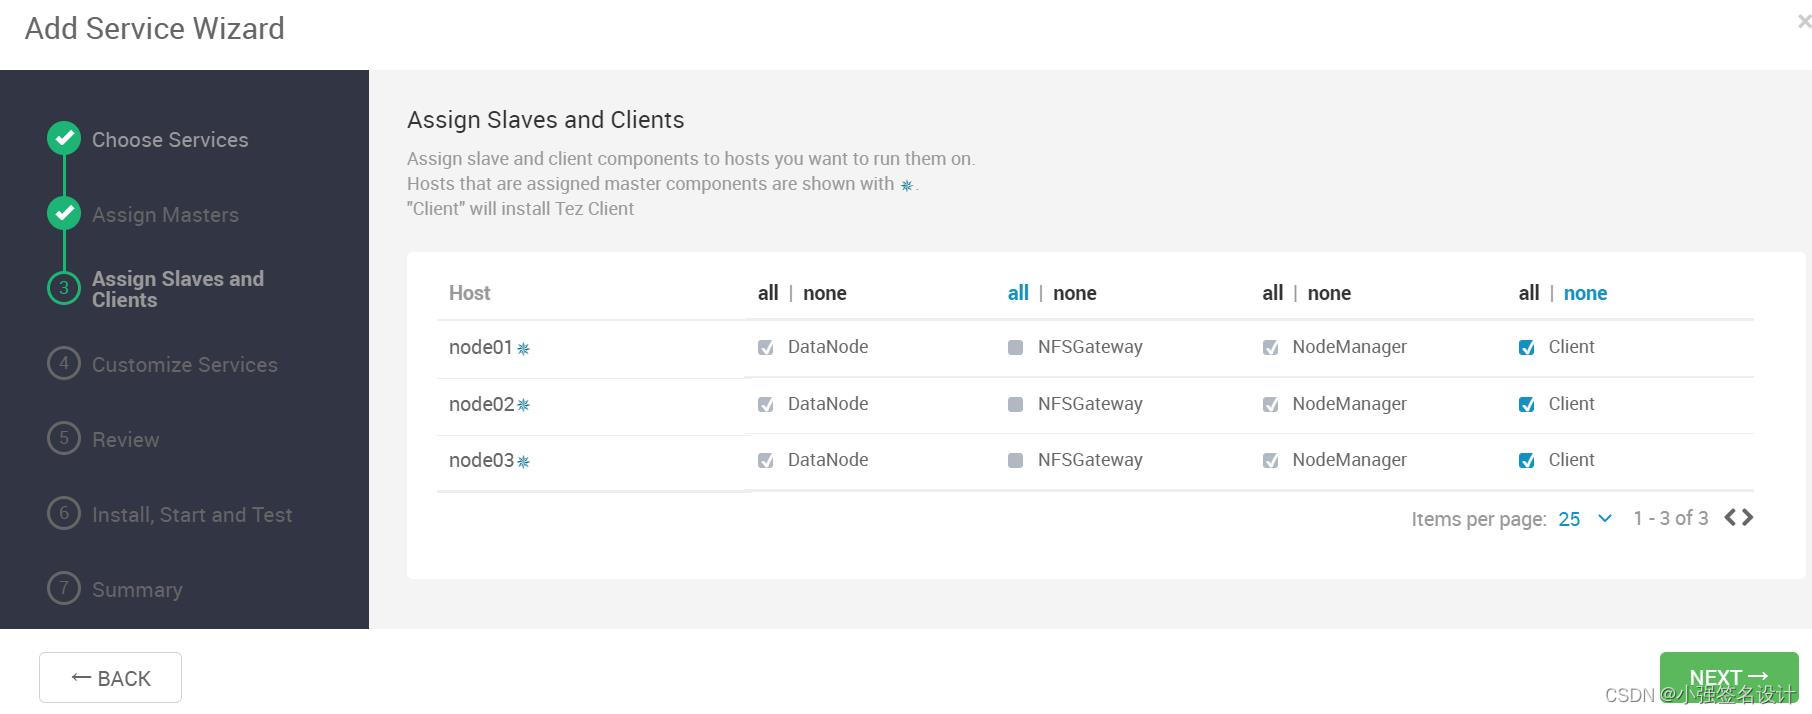Click the BACK button
The height and width of the screenshot is (714, 1812).
click(110, 678)
